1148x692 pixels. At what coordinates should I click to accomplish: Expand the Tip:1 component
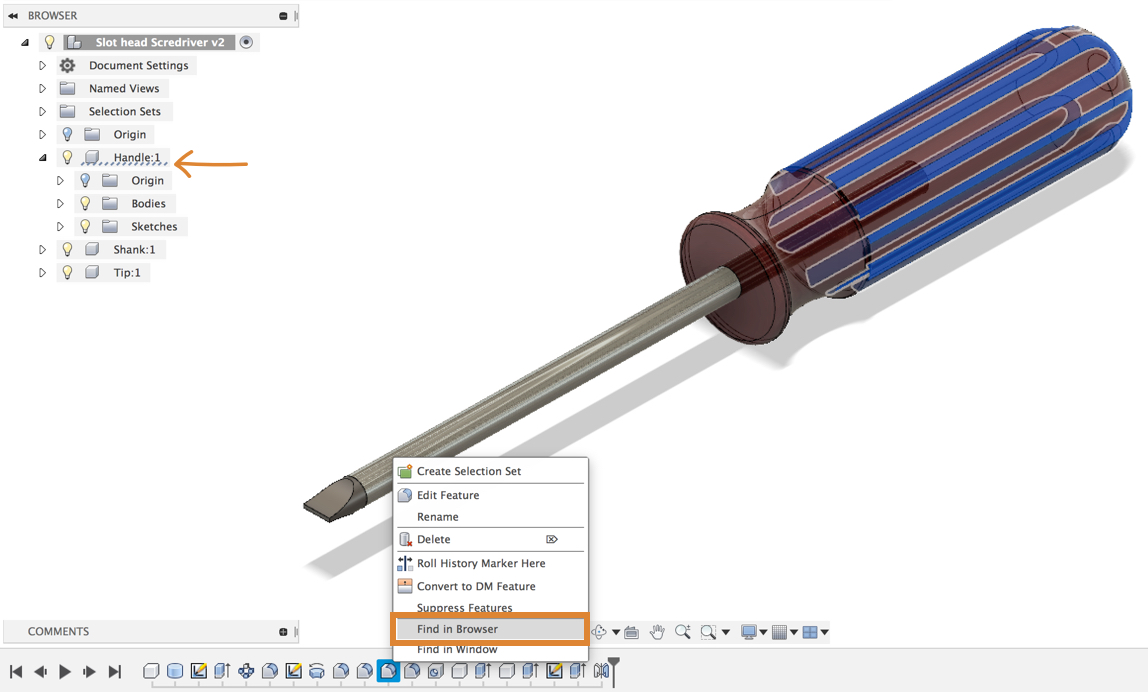pos(42,272)
